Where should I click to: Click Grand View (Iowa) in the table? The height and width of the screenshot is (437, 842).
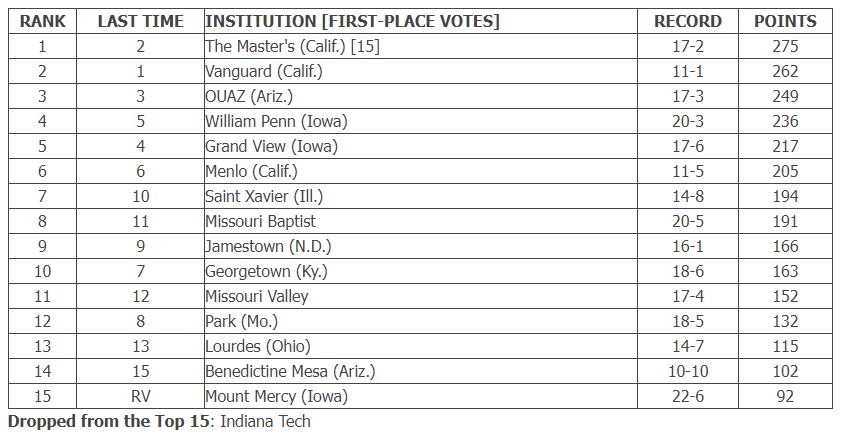[x=271, y=146]
